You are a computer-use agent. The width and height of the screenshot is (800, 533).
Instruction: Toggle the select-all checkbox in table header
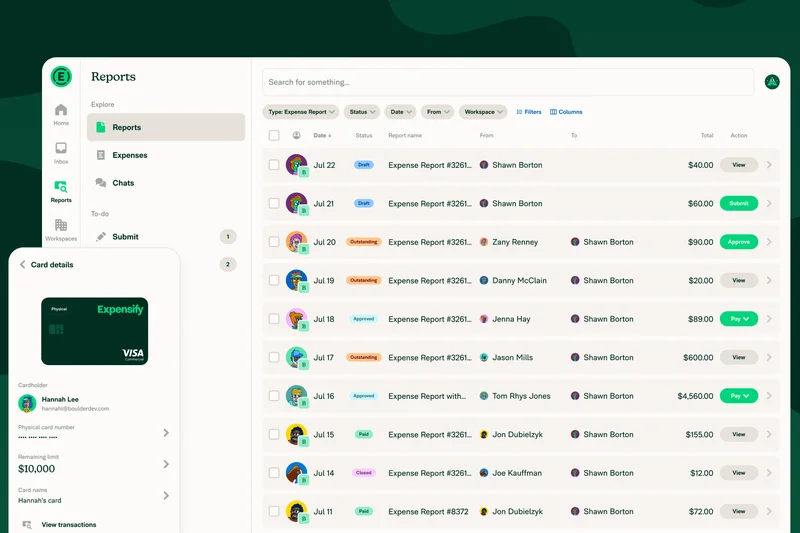pyautogui.click(x=274, y=135)
